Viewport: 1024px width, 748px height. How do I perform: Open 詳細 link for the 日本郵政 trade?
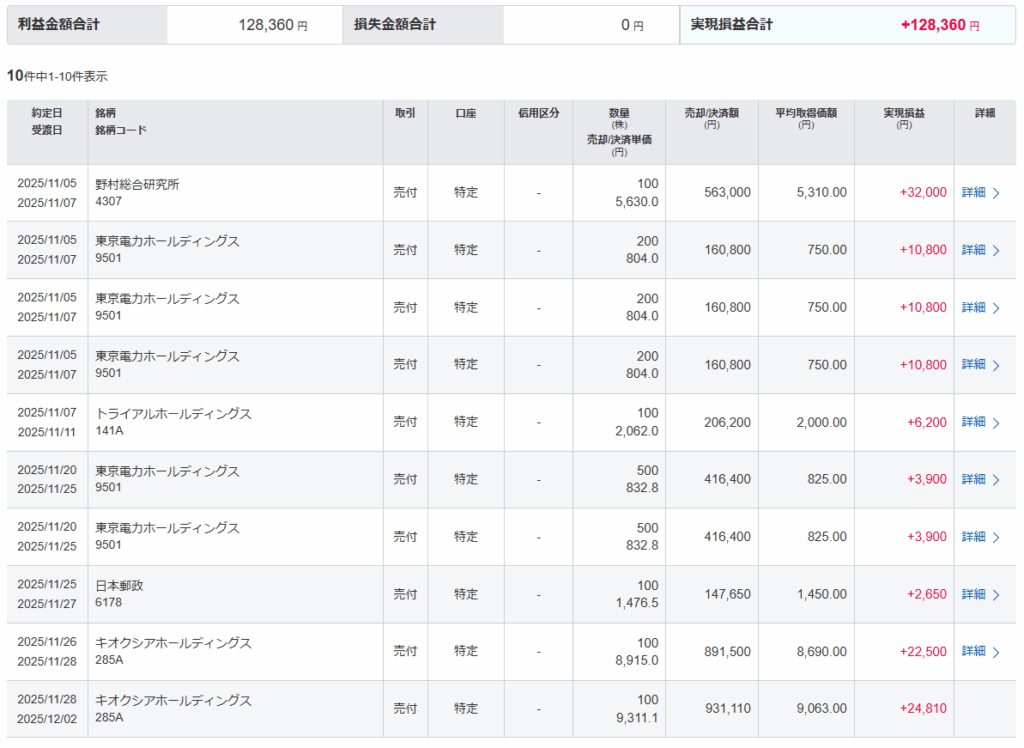pos(973,595)
